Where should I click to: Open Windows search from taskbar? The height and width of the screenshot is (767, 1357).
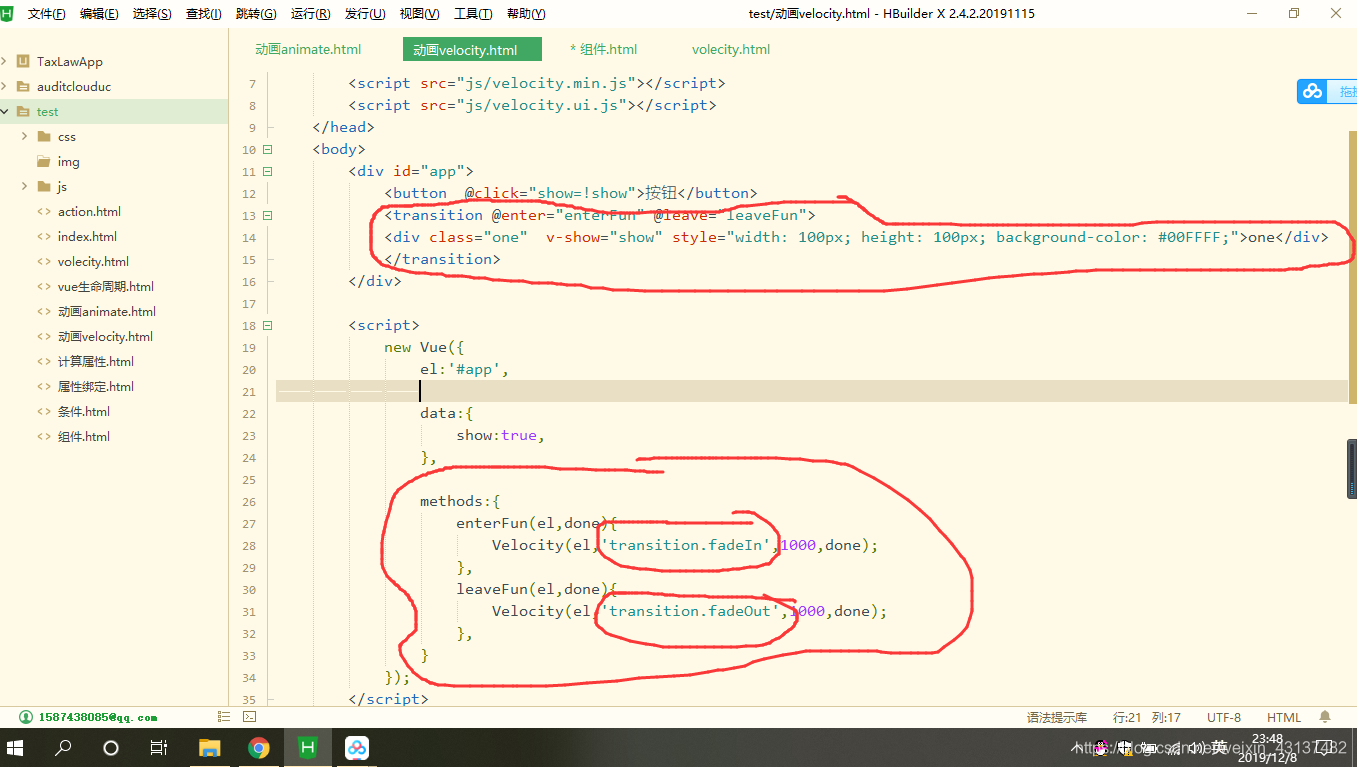tap(63, 748)
